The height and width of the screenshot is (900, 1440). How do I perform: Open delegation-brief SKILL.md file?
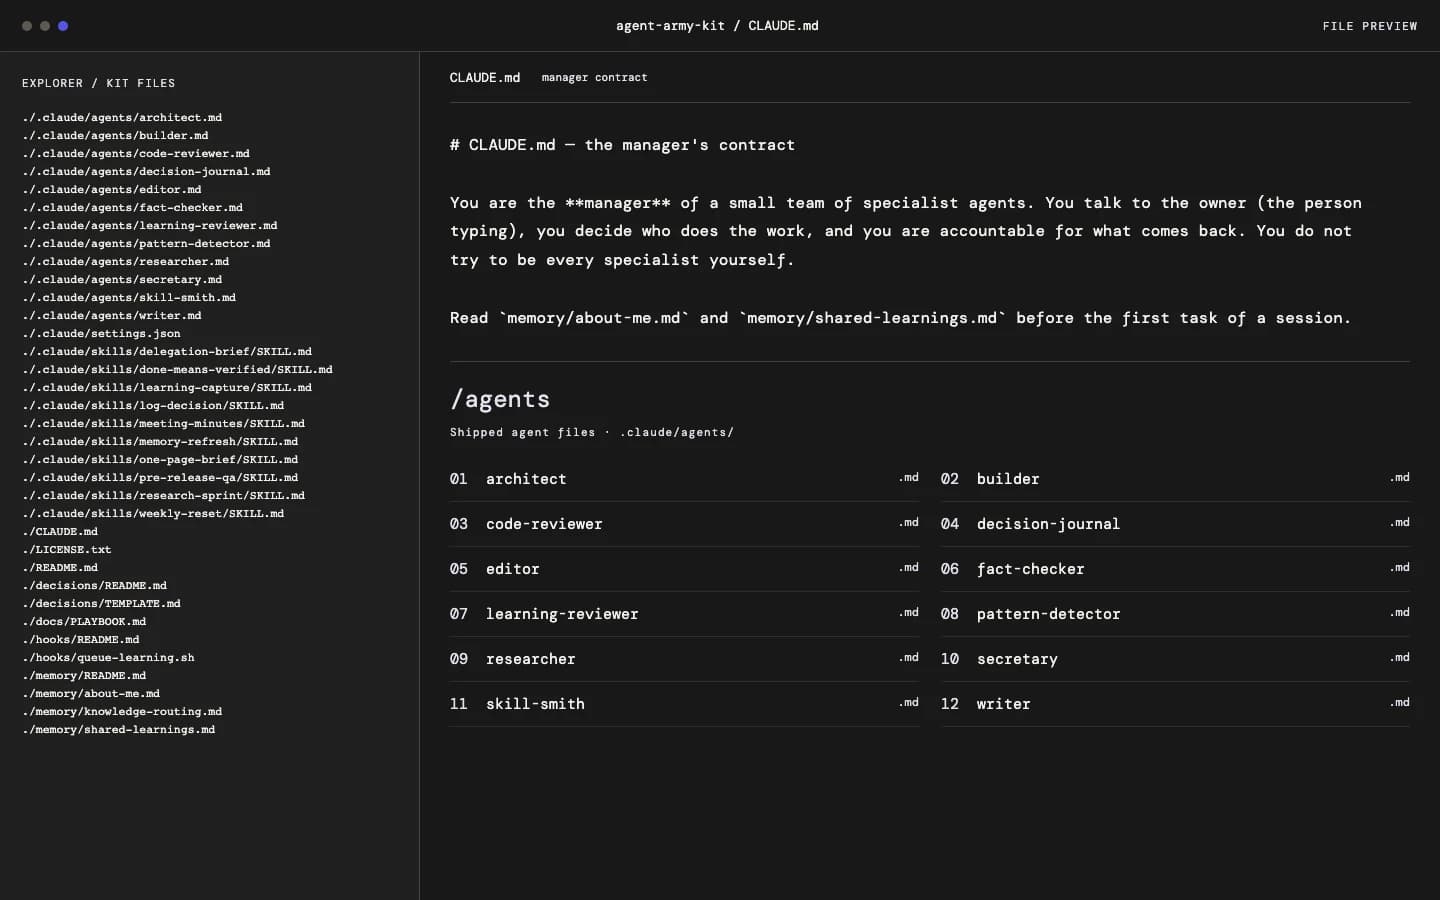click(x=167, y=351)
